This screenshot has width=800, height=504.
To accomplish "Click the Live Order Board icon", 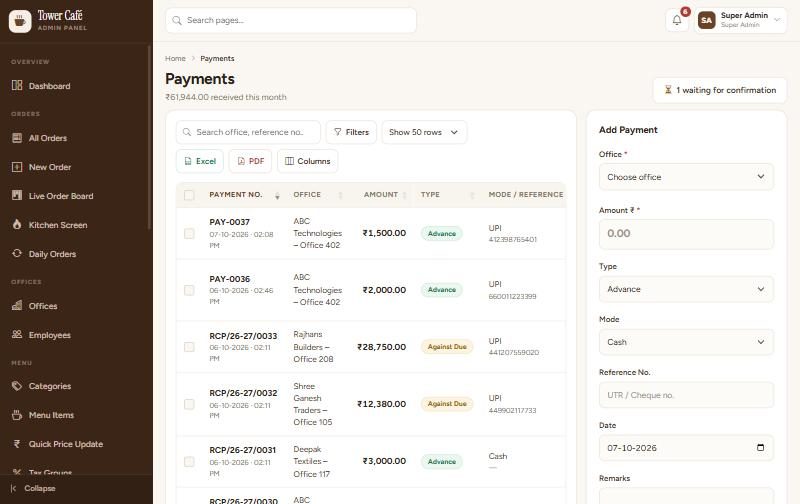I will (x=17, y=195).
